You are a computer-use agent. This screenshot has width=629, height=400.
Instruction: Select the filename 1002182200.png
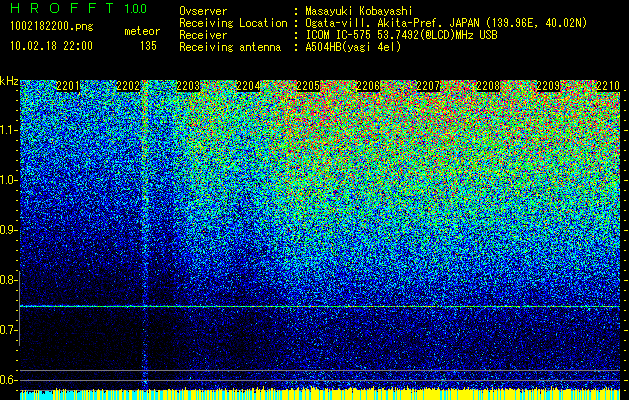(52, 27)
